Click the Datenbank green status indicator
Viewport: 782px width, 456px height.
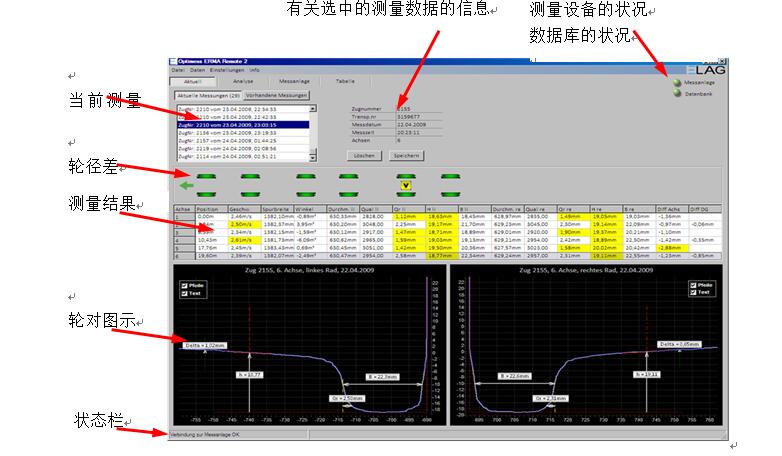pyautogui.click(x=675, y=93)
